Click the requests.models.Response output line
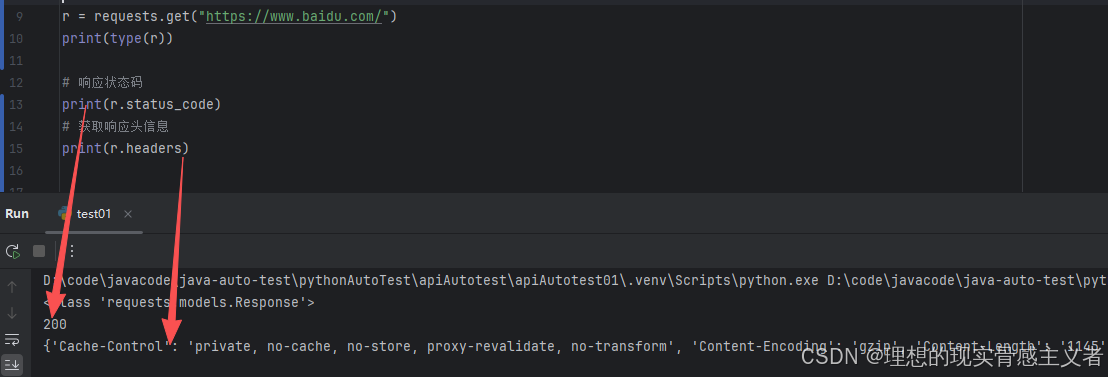This screenshot has width=1108, height=377. tap(179, 303)
